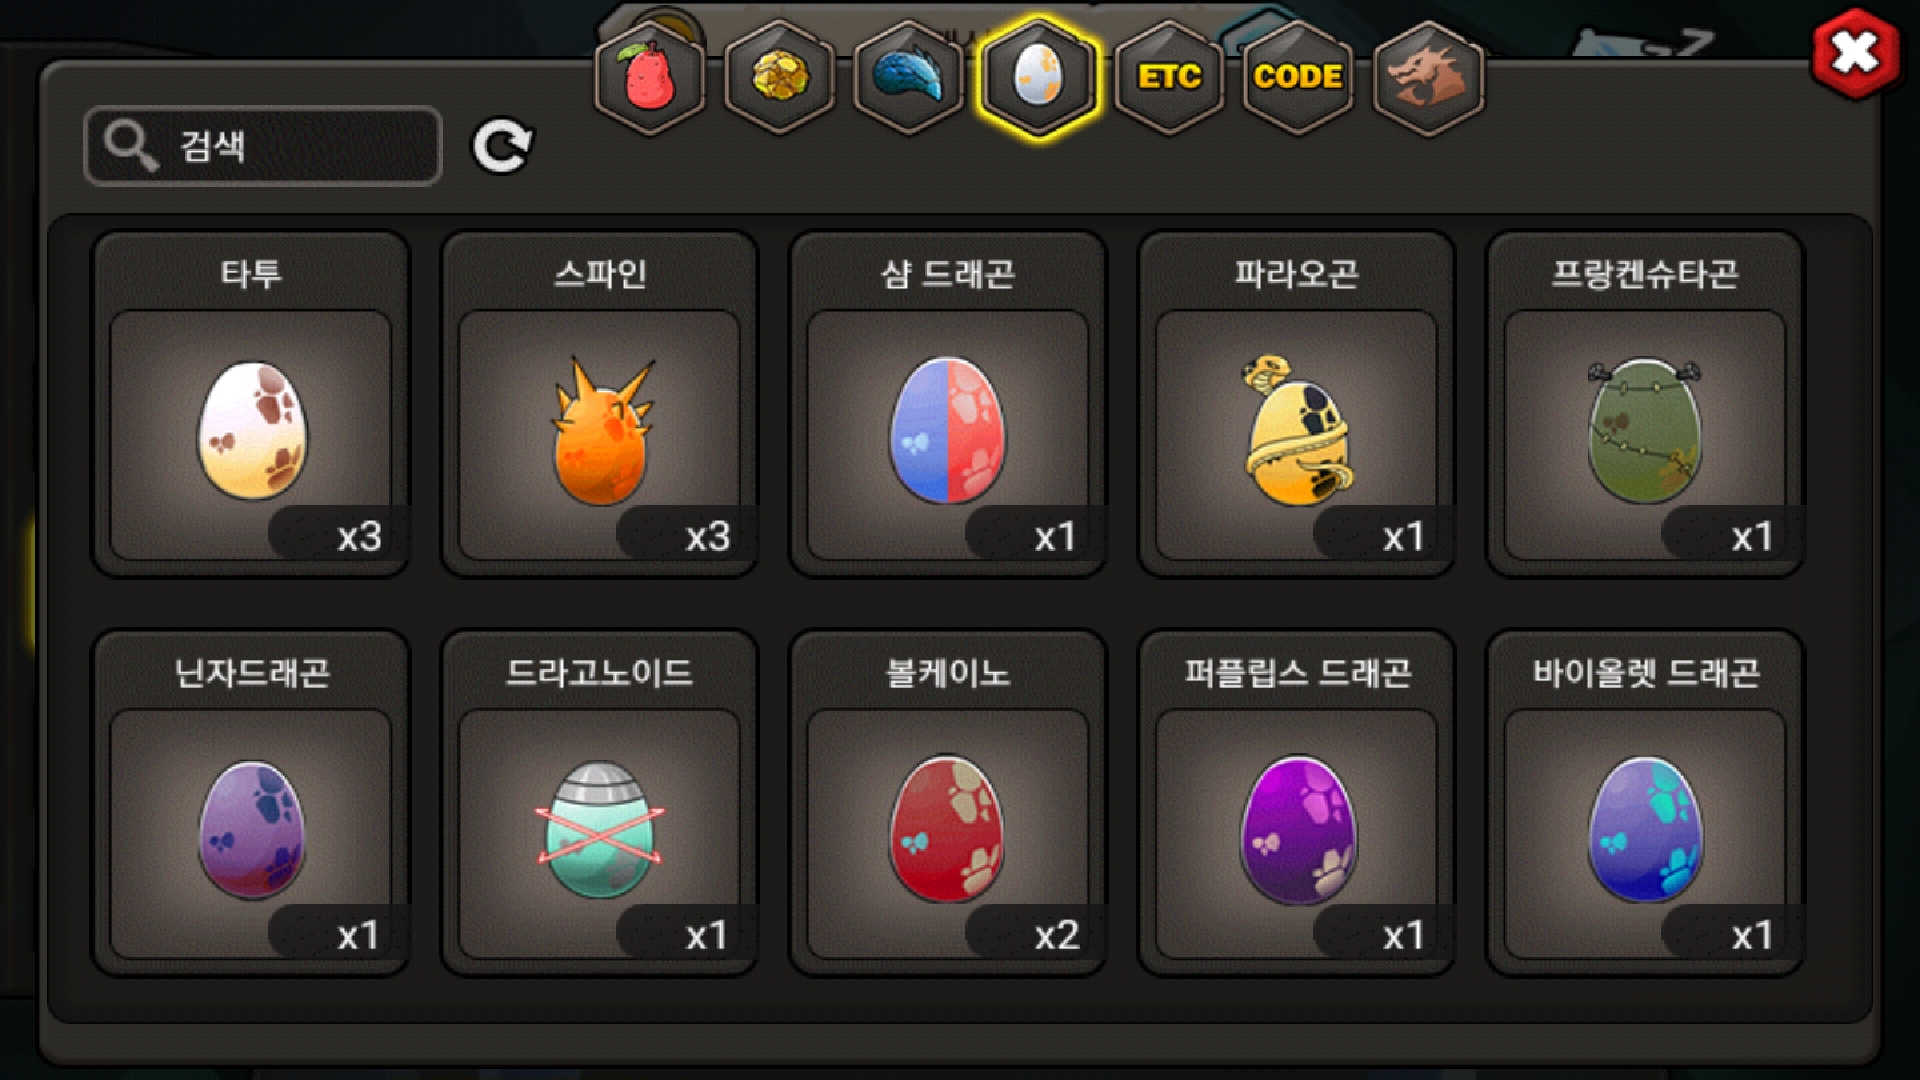Click the refresh arrow next to search
The width and height of the screenshot is (1920, 1080).
tap(502, 146)
